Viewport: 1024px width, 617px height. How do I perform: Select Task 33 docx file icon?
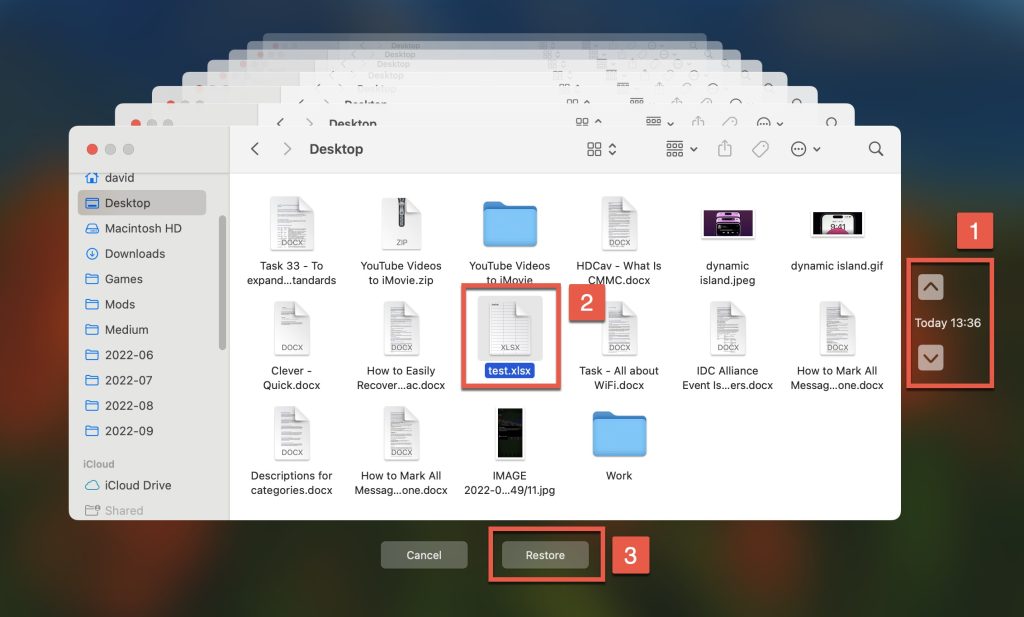point(291,223)
